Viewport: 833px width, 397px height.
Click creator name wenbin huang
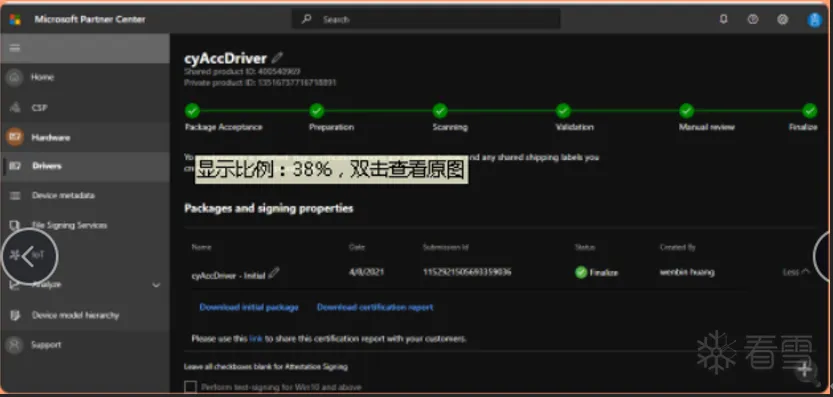[x=687, y=272]
